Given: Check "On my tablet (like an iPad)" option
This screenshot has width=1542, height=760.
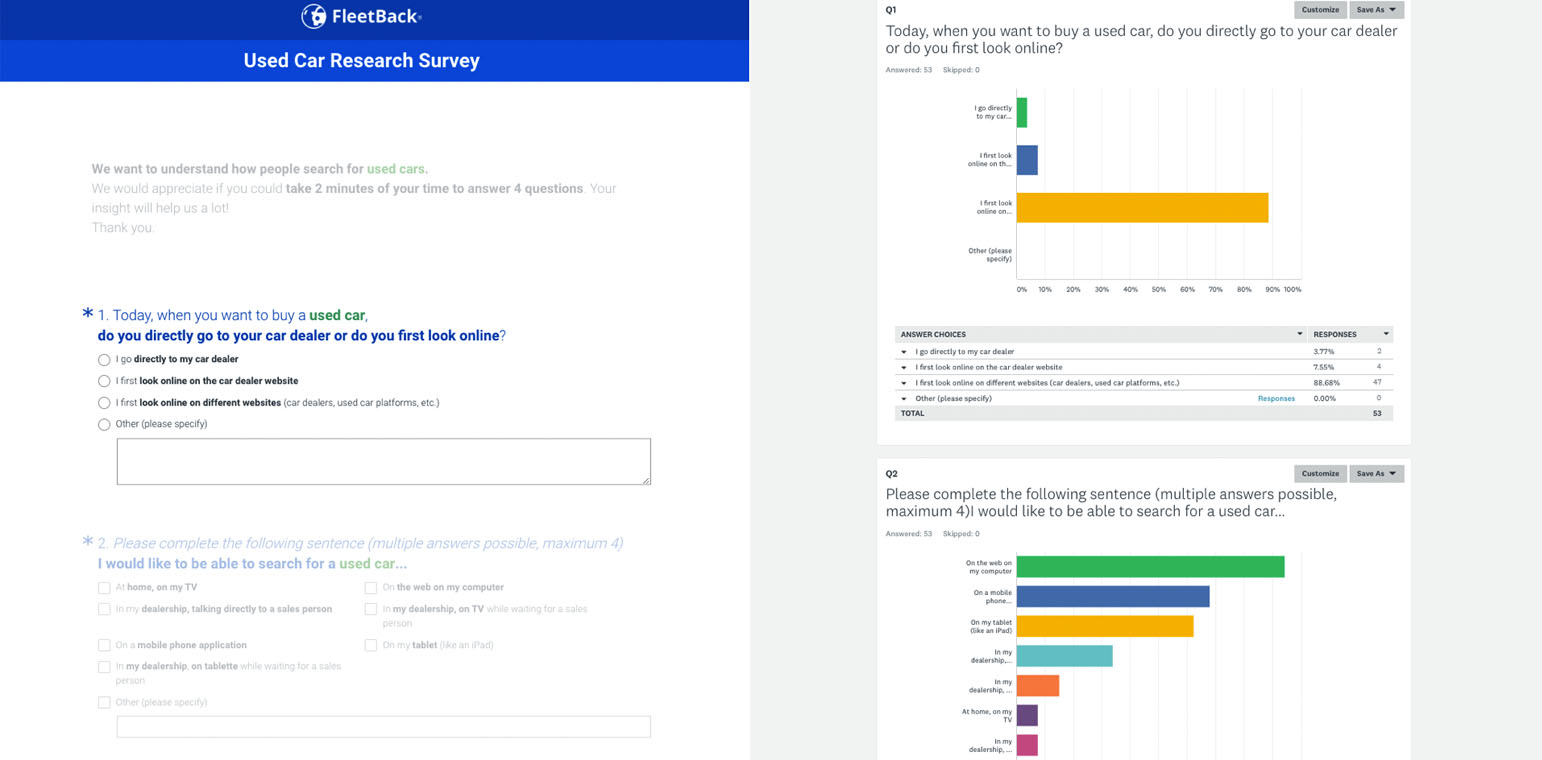Looking at the screenshot, I should [x=371, y=645].
